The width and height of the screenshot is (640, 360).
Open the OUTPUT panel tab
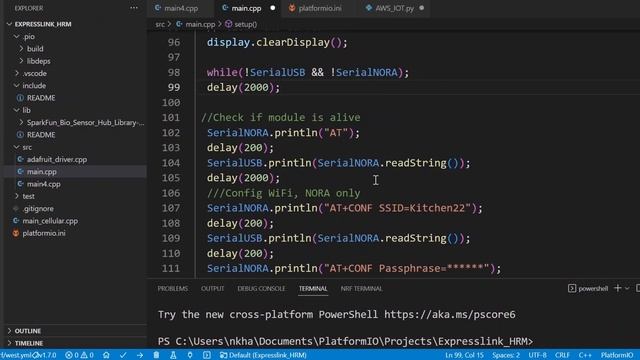212,289
